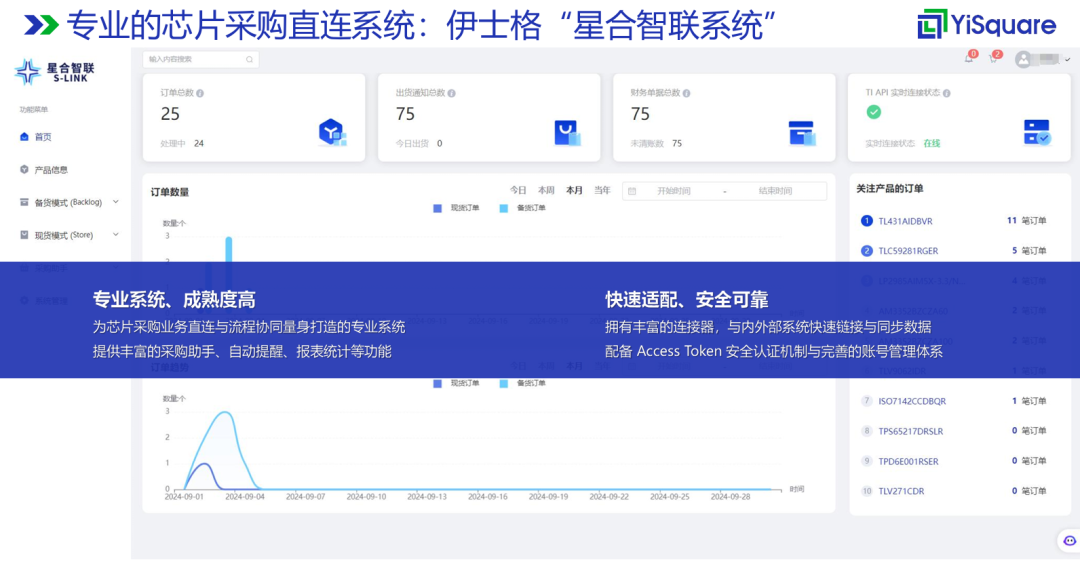This screenshot has width=1080, height=562.
Task: Open product TLV271CDR link
Action: [x=901, y=491]
